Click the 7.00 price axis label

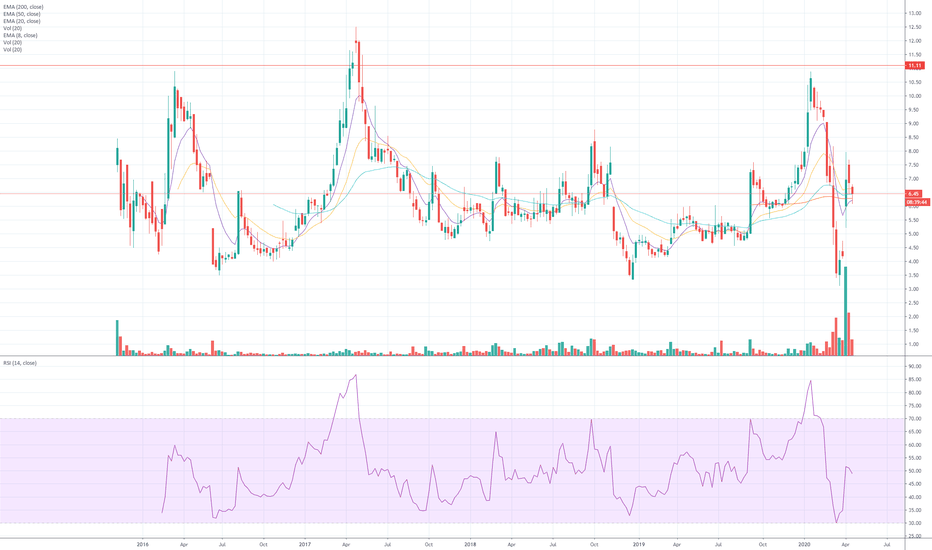(914, 179)
